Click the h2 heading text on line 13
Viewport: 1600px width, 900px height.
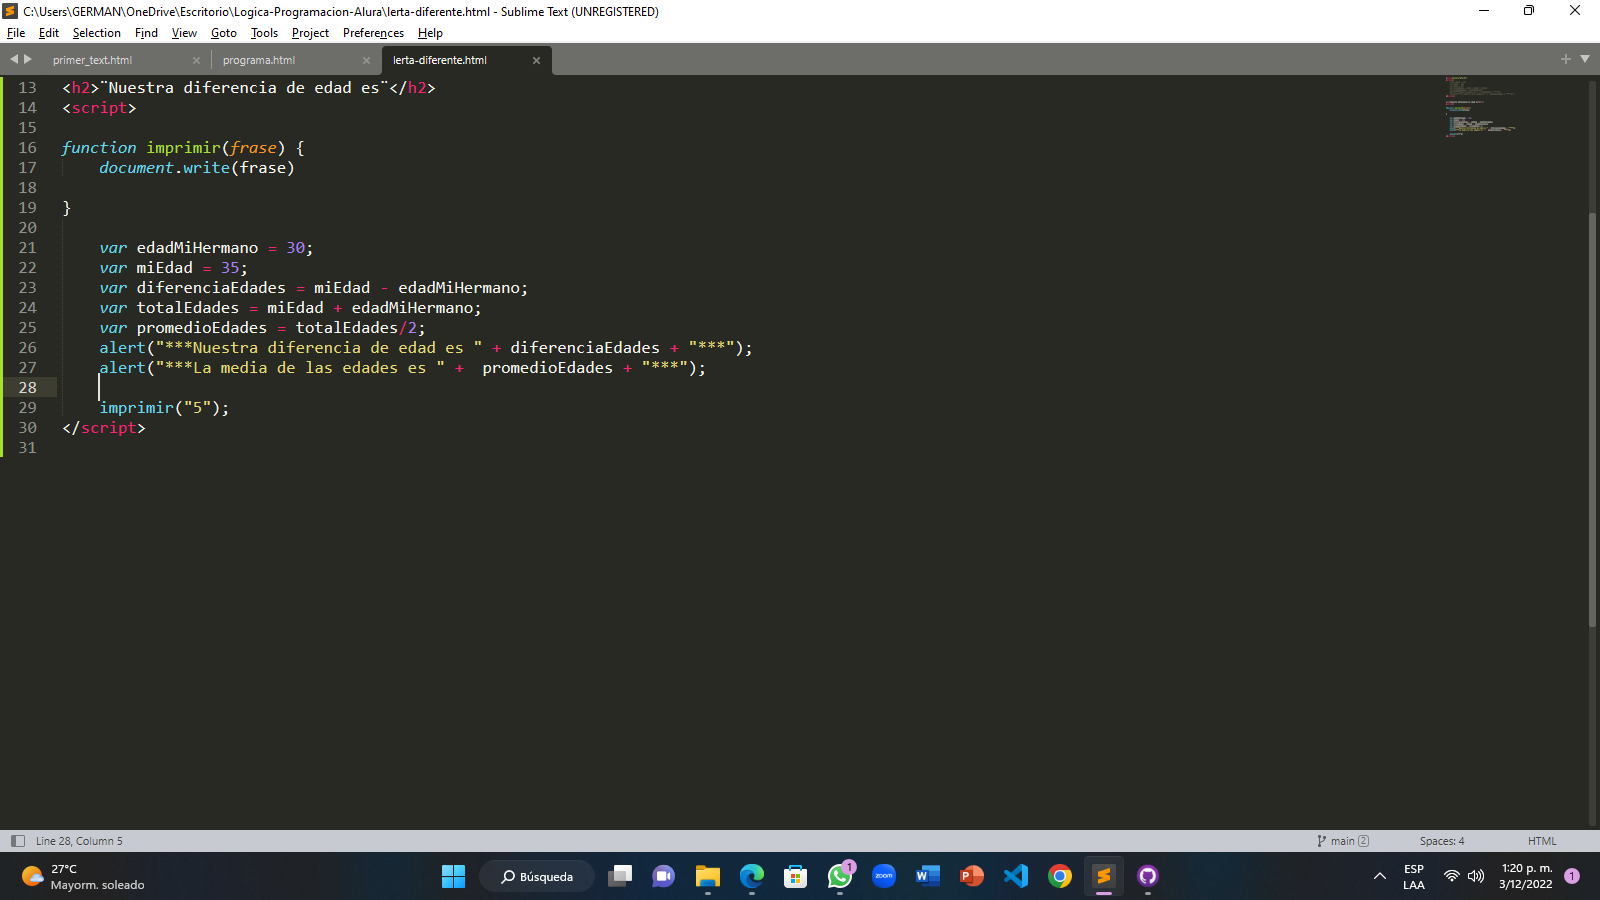245,88
